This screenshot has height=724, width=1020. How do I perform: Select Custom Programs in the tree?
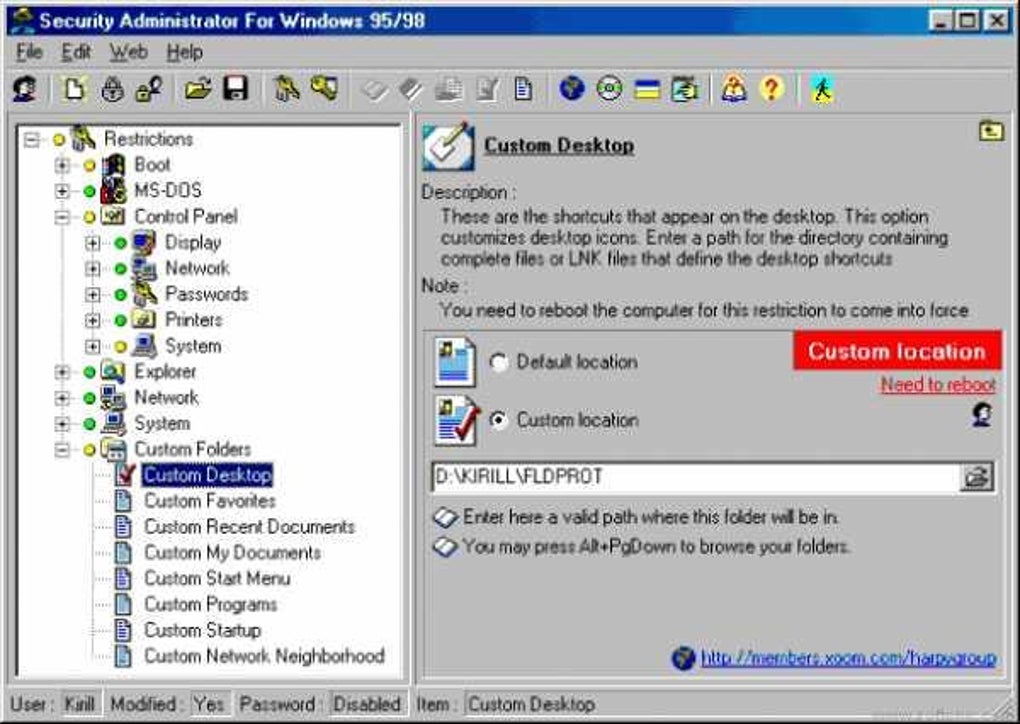tap(211, 604)
